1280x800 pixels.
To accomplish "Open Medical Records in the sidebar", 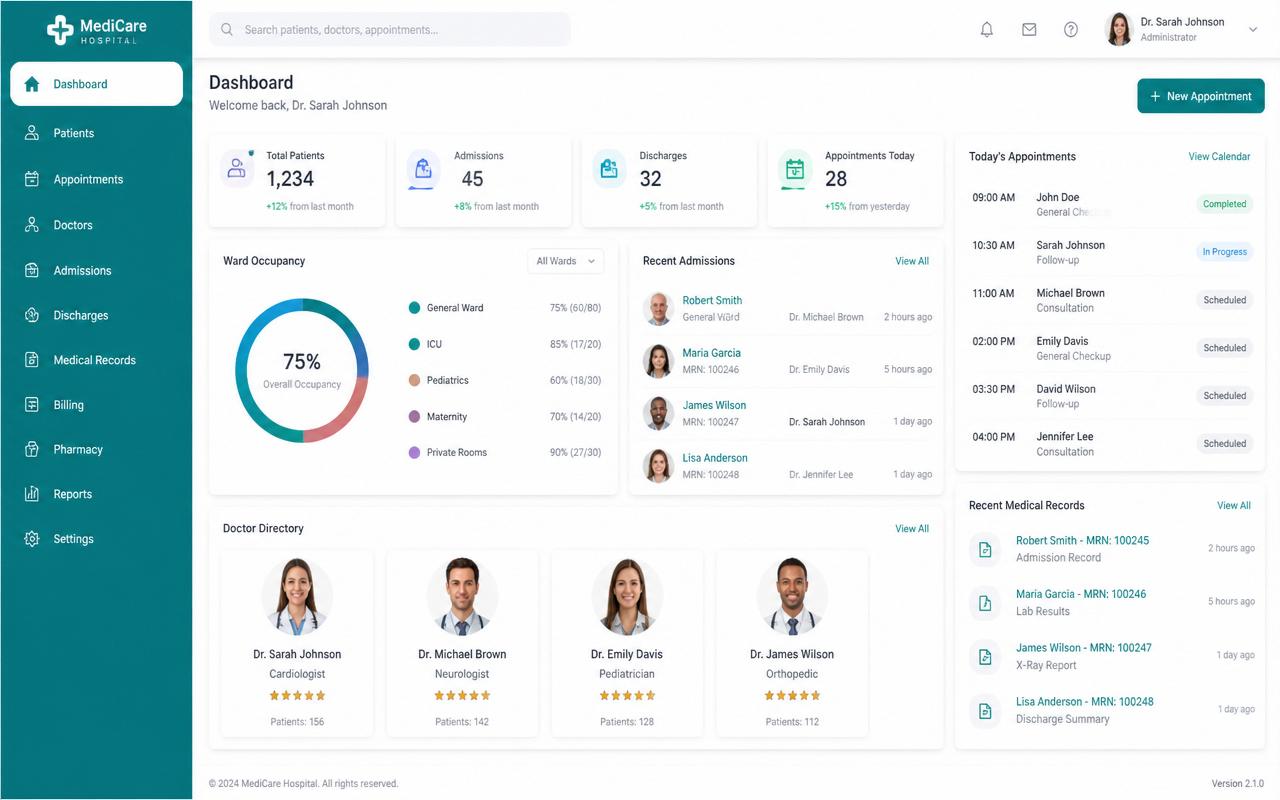I will [x=96, y=360].
